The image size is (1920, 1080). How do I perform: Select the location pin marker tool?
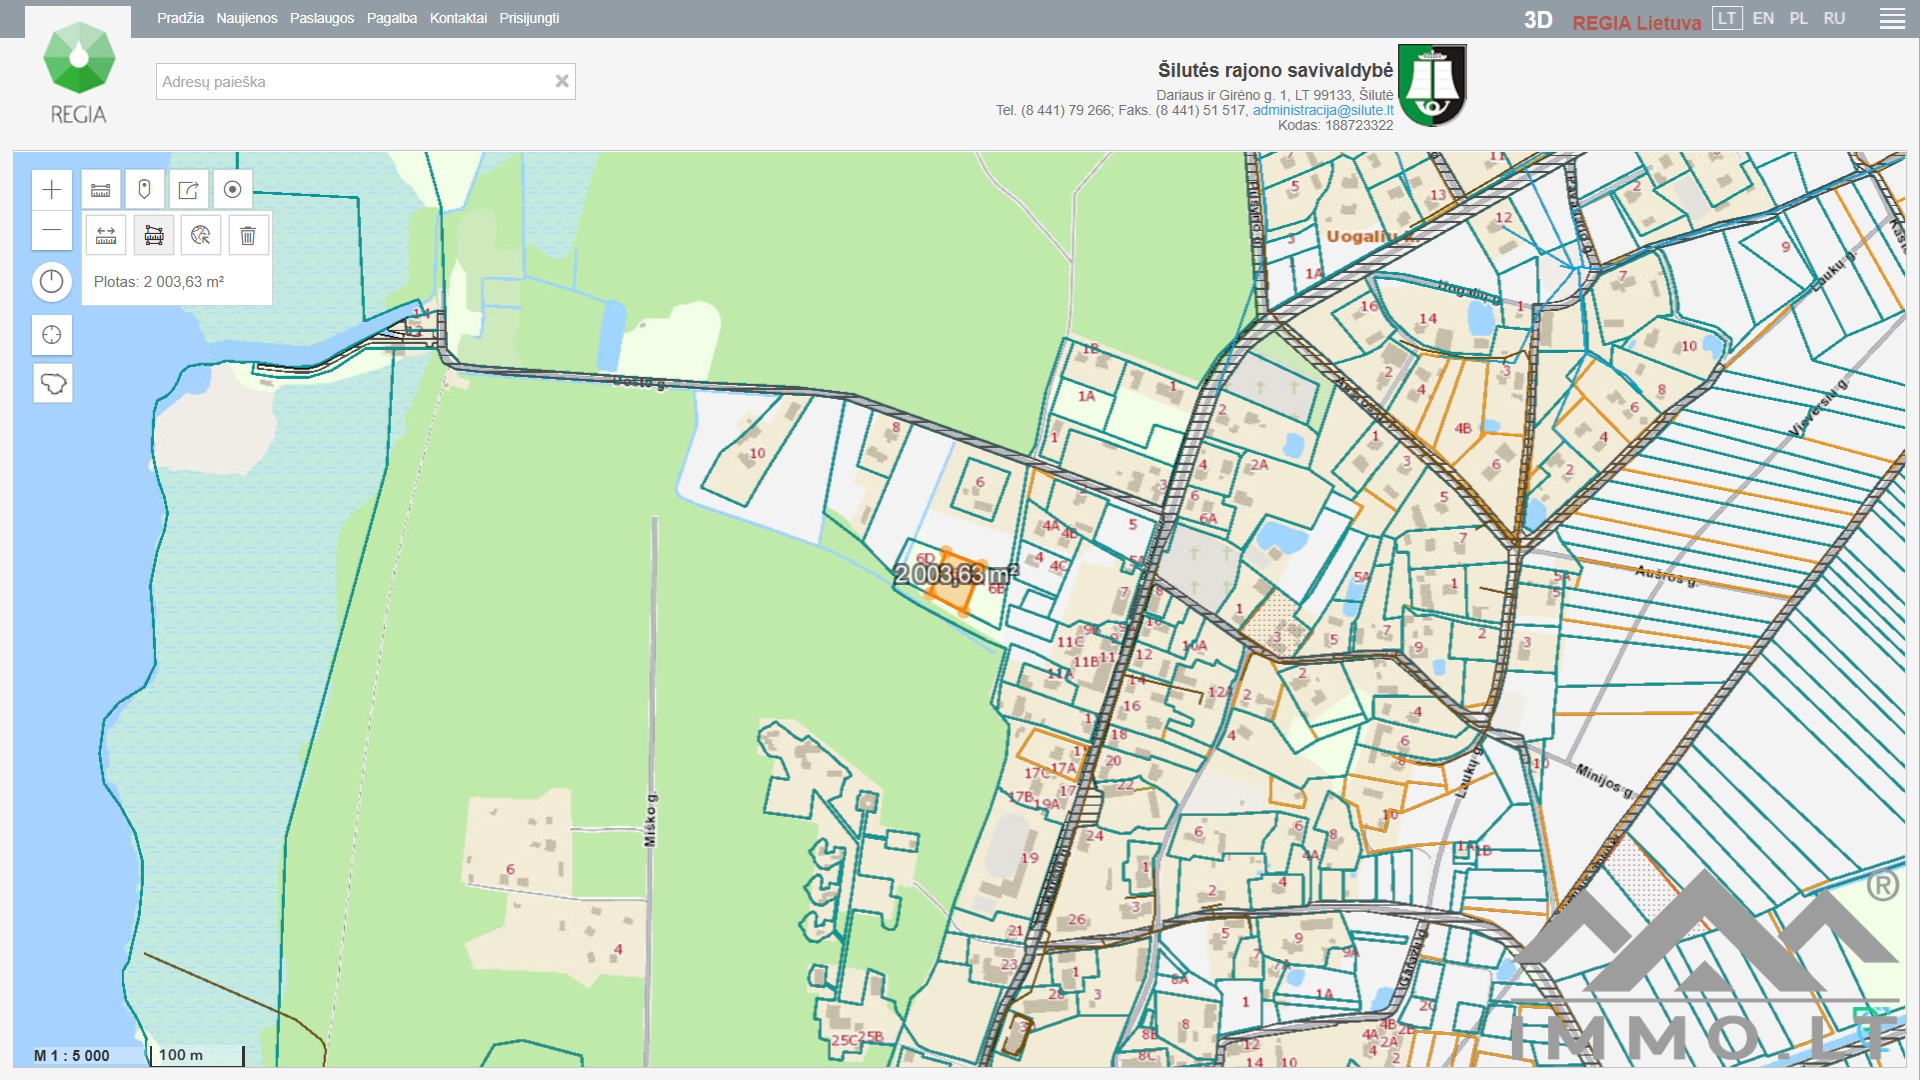[145, 190]
